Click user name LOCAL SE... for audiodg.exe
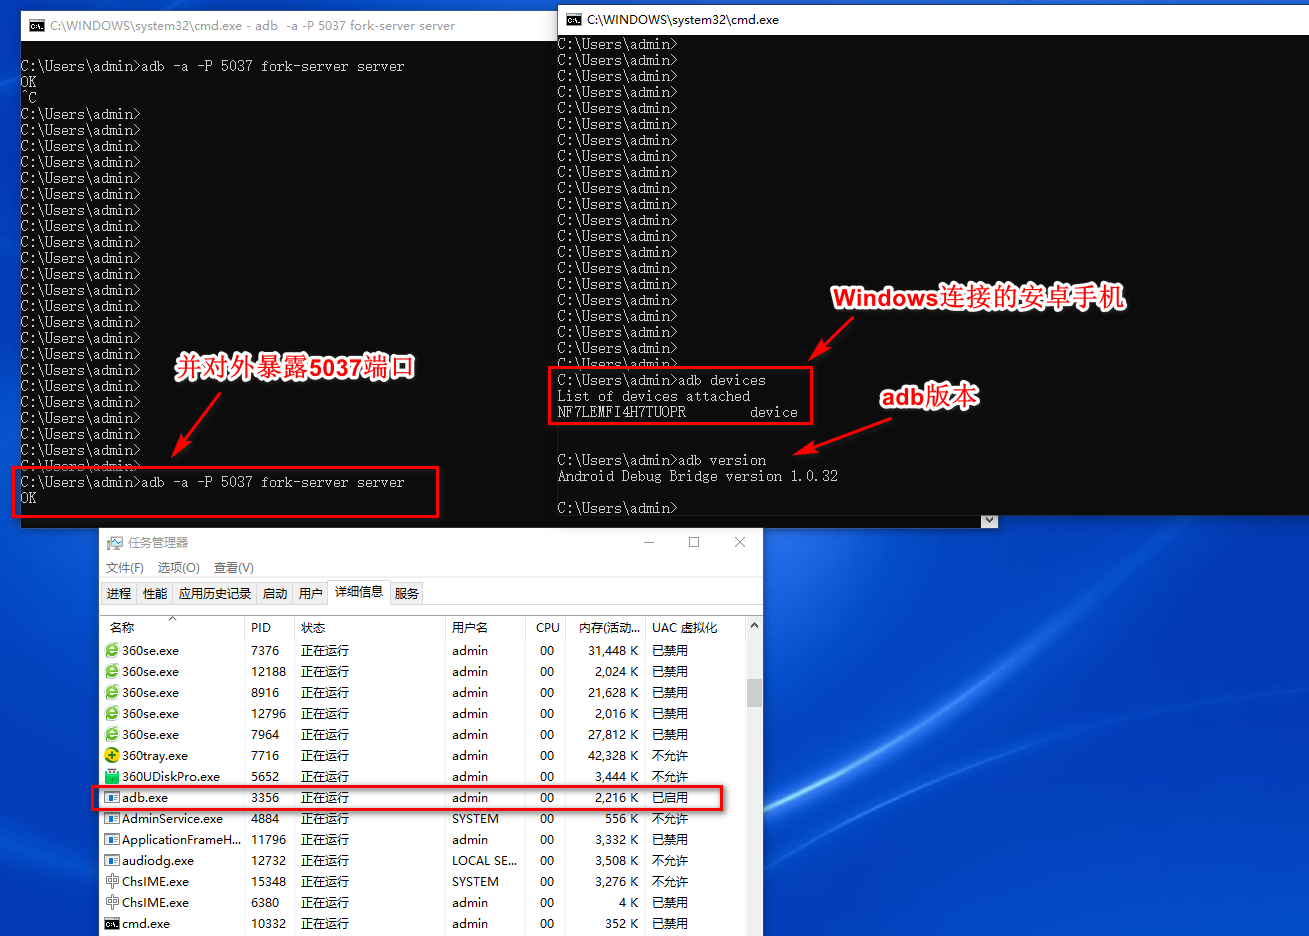The width and height of the screenshot is (1309, 936). coord(484,860)
